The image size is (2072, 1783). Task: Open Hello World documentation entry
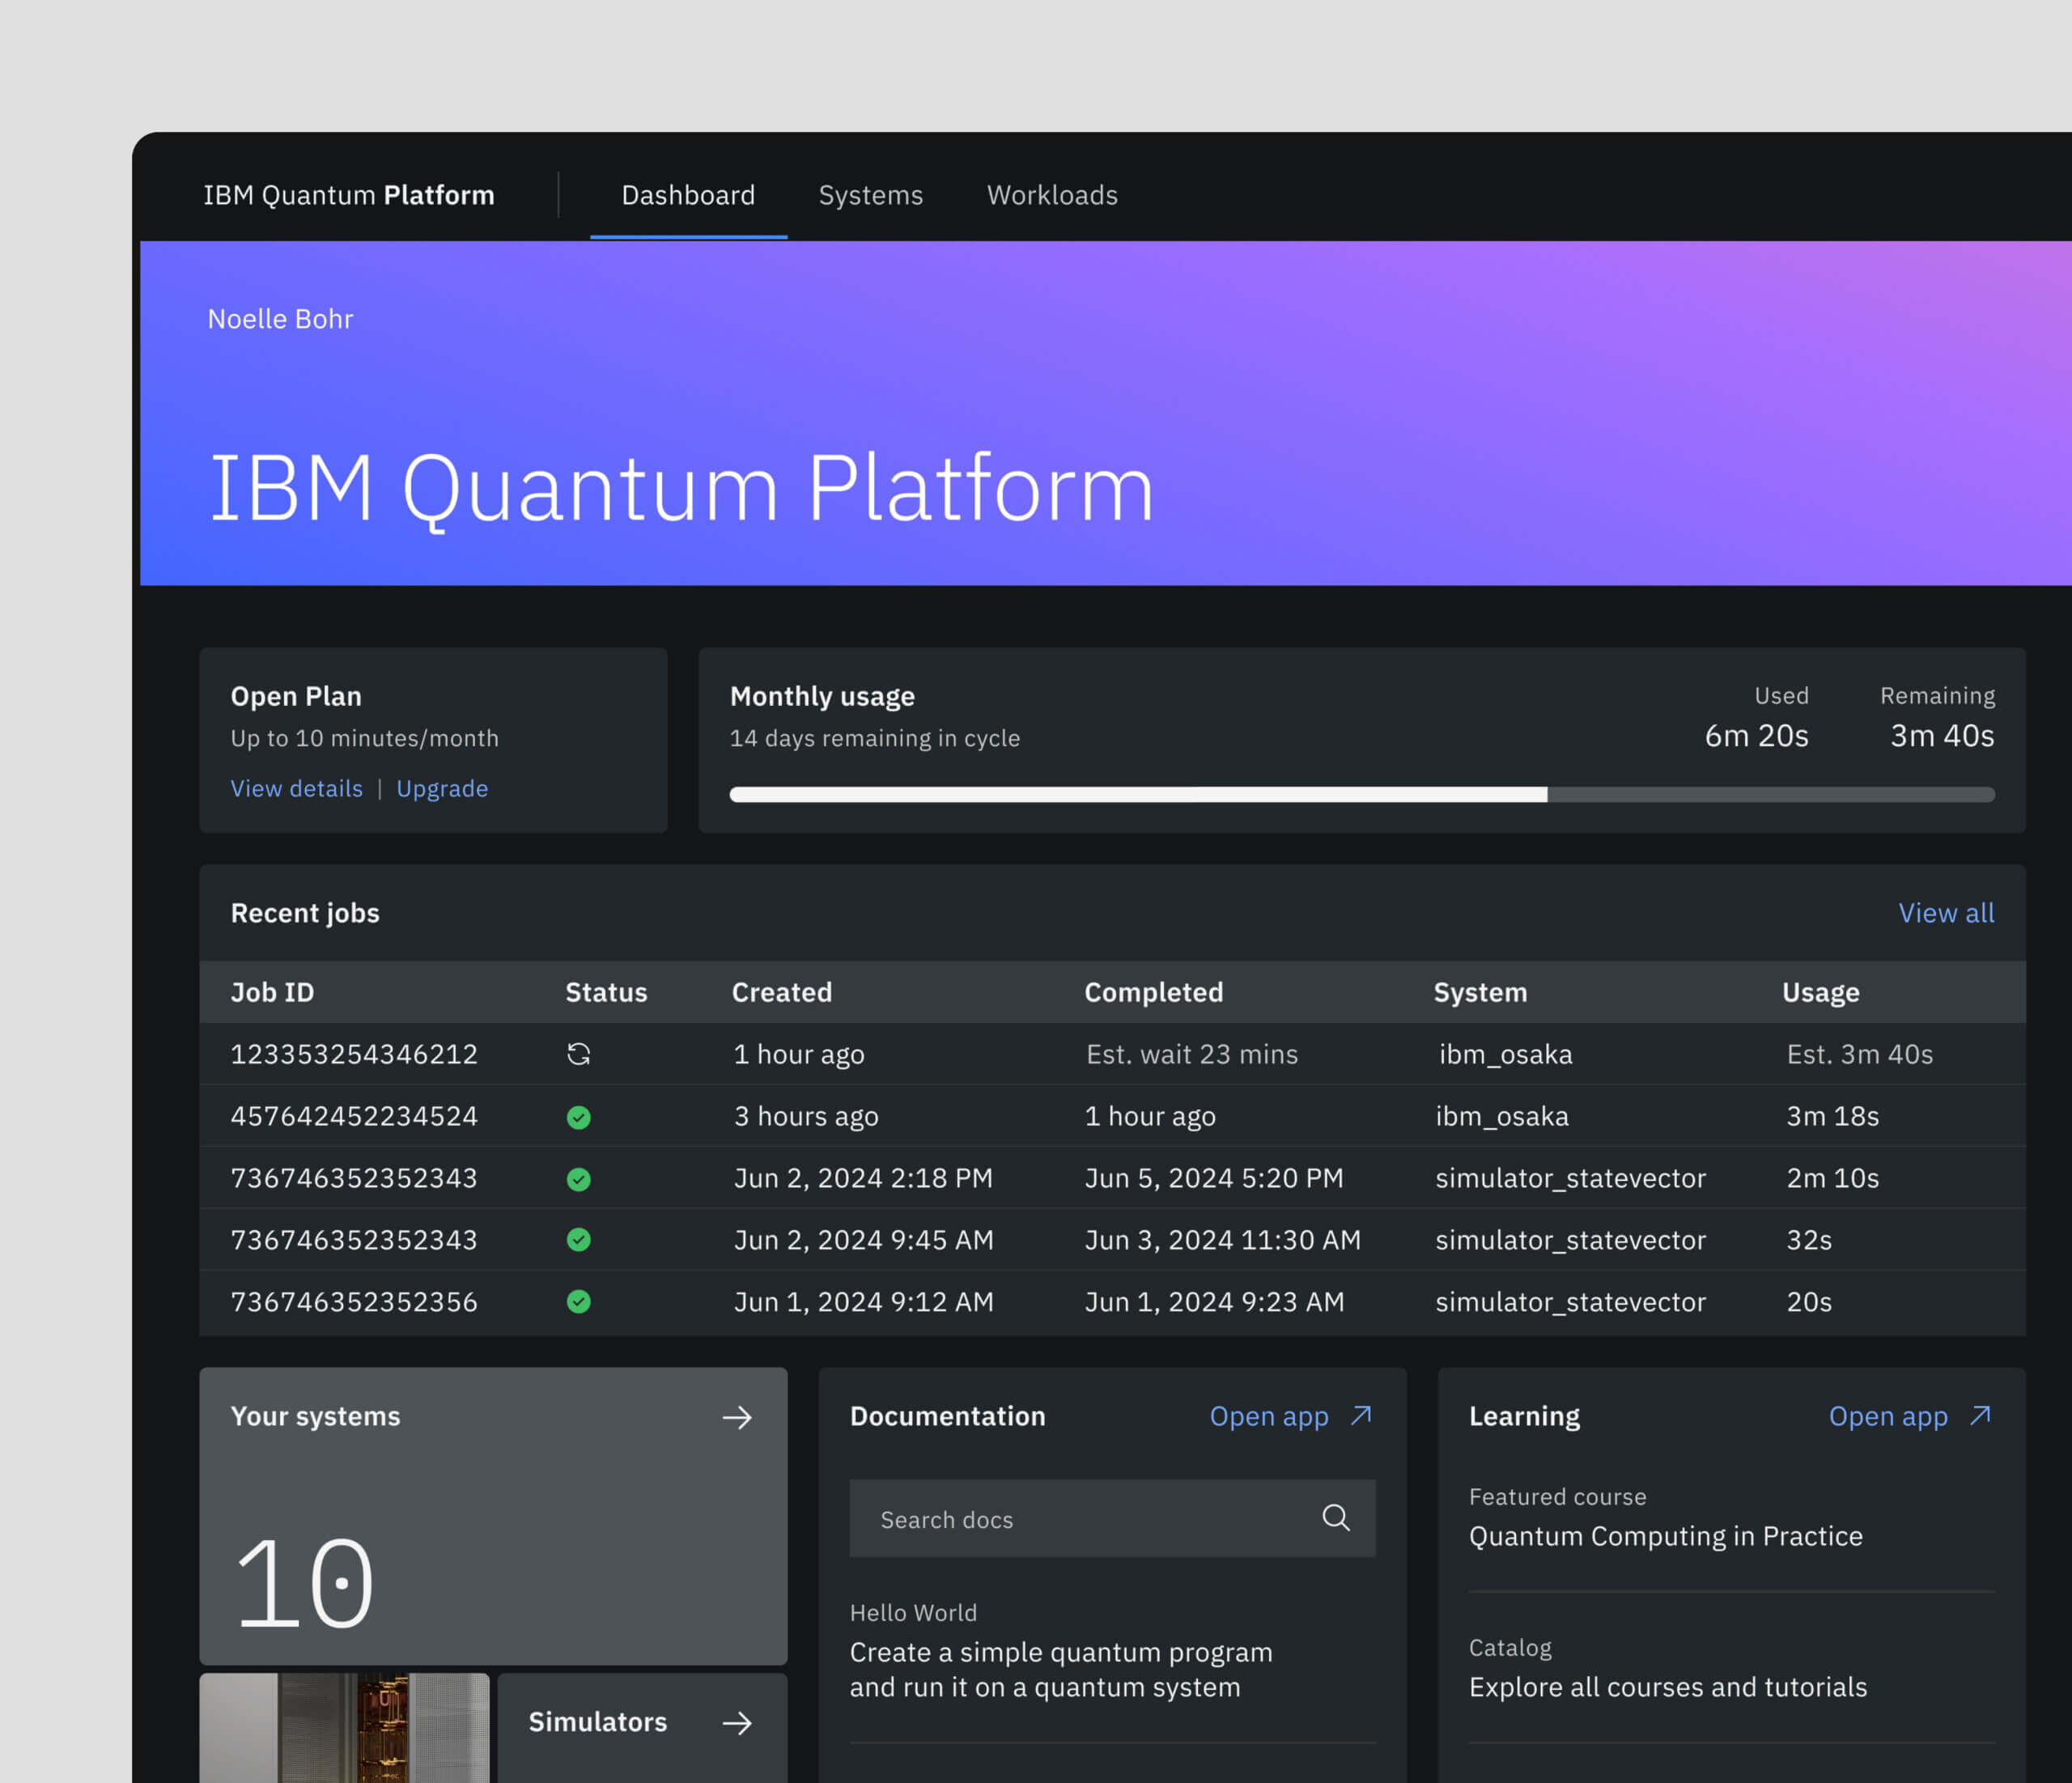1061,1651
